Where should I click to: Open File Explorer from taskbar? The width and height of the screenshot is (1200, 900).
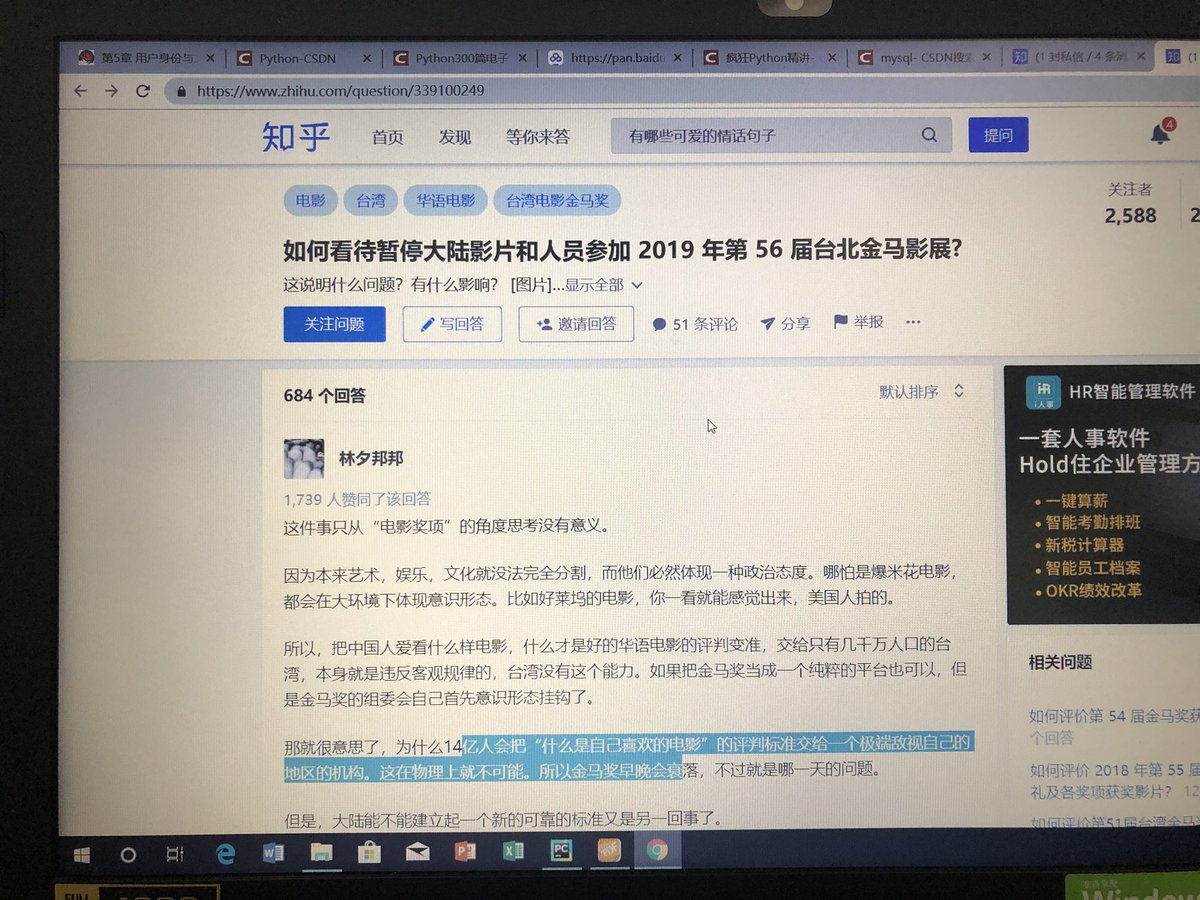coord(321,853)
